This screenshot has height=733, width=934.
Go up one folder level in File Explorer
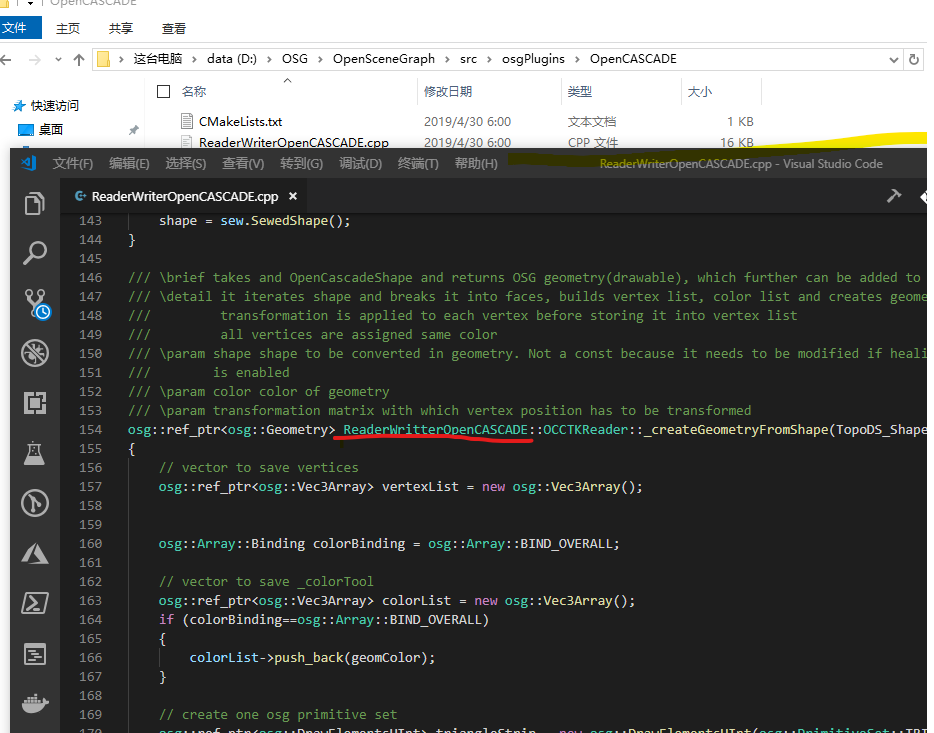click(x=79, y=60)
